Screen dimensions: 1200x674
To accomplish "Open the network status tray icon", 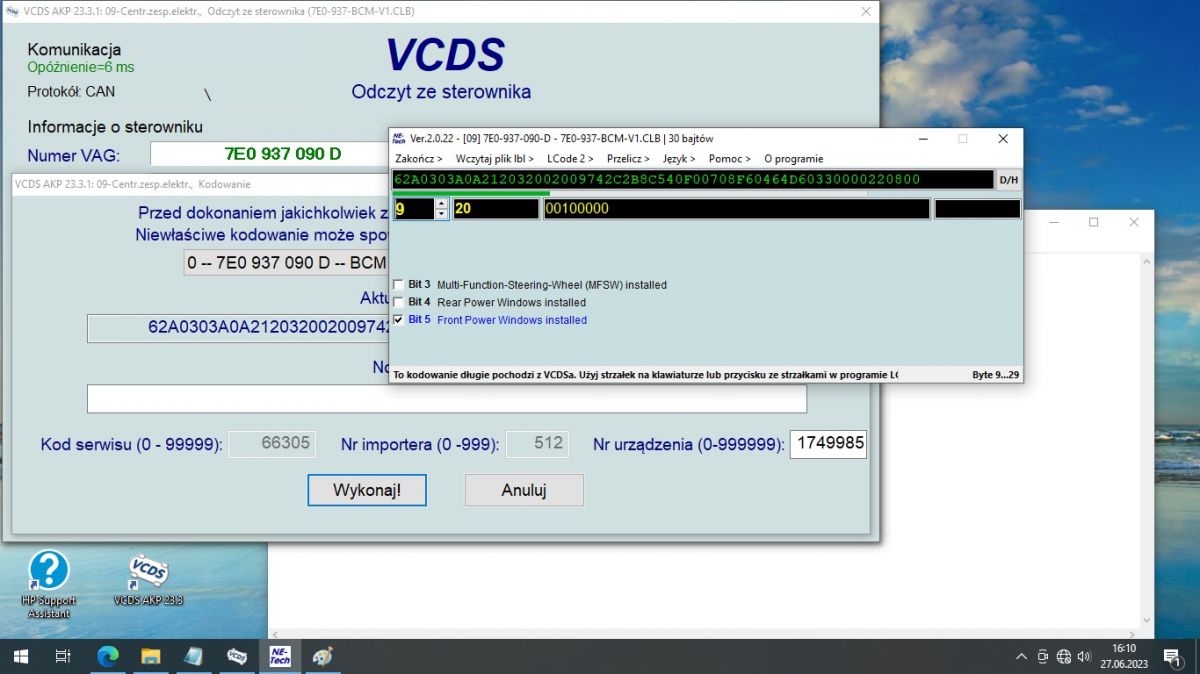I will click(1064, 657).
